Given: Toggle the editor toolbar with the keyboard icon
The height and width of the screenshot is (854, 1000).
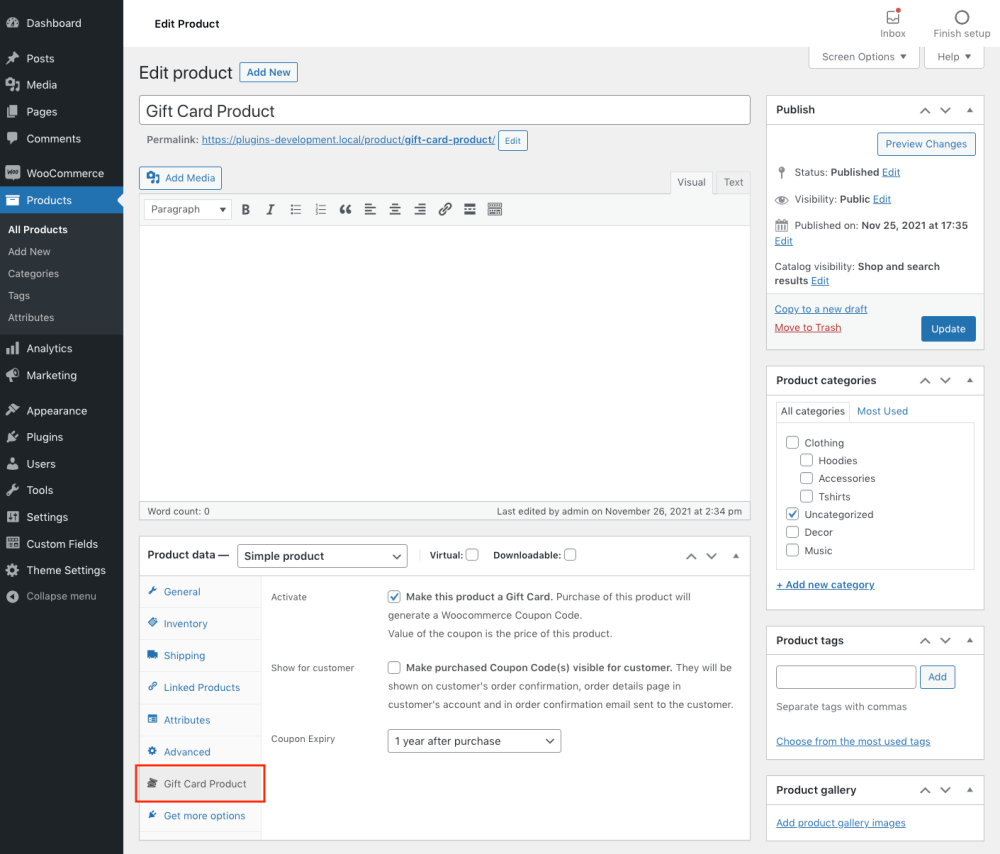Looking at the screenshot, I should point(494,209).
